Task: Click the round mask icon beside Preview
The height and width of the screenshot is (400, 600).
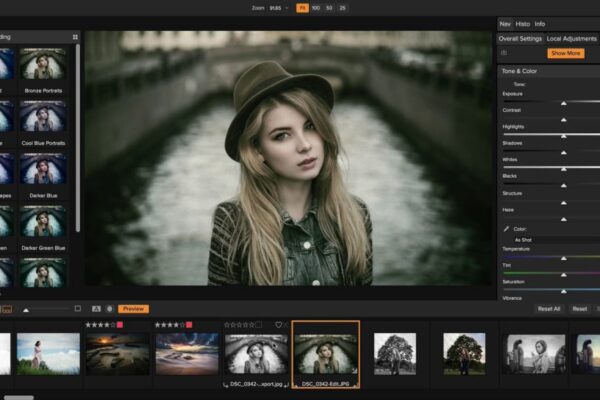Action: [x=109, y=309]
